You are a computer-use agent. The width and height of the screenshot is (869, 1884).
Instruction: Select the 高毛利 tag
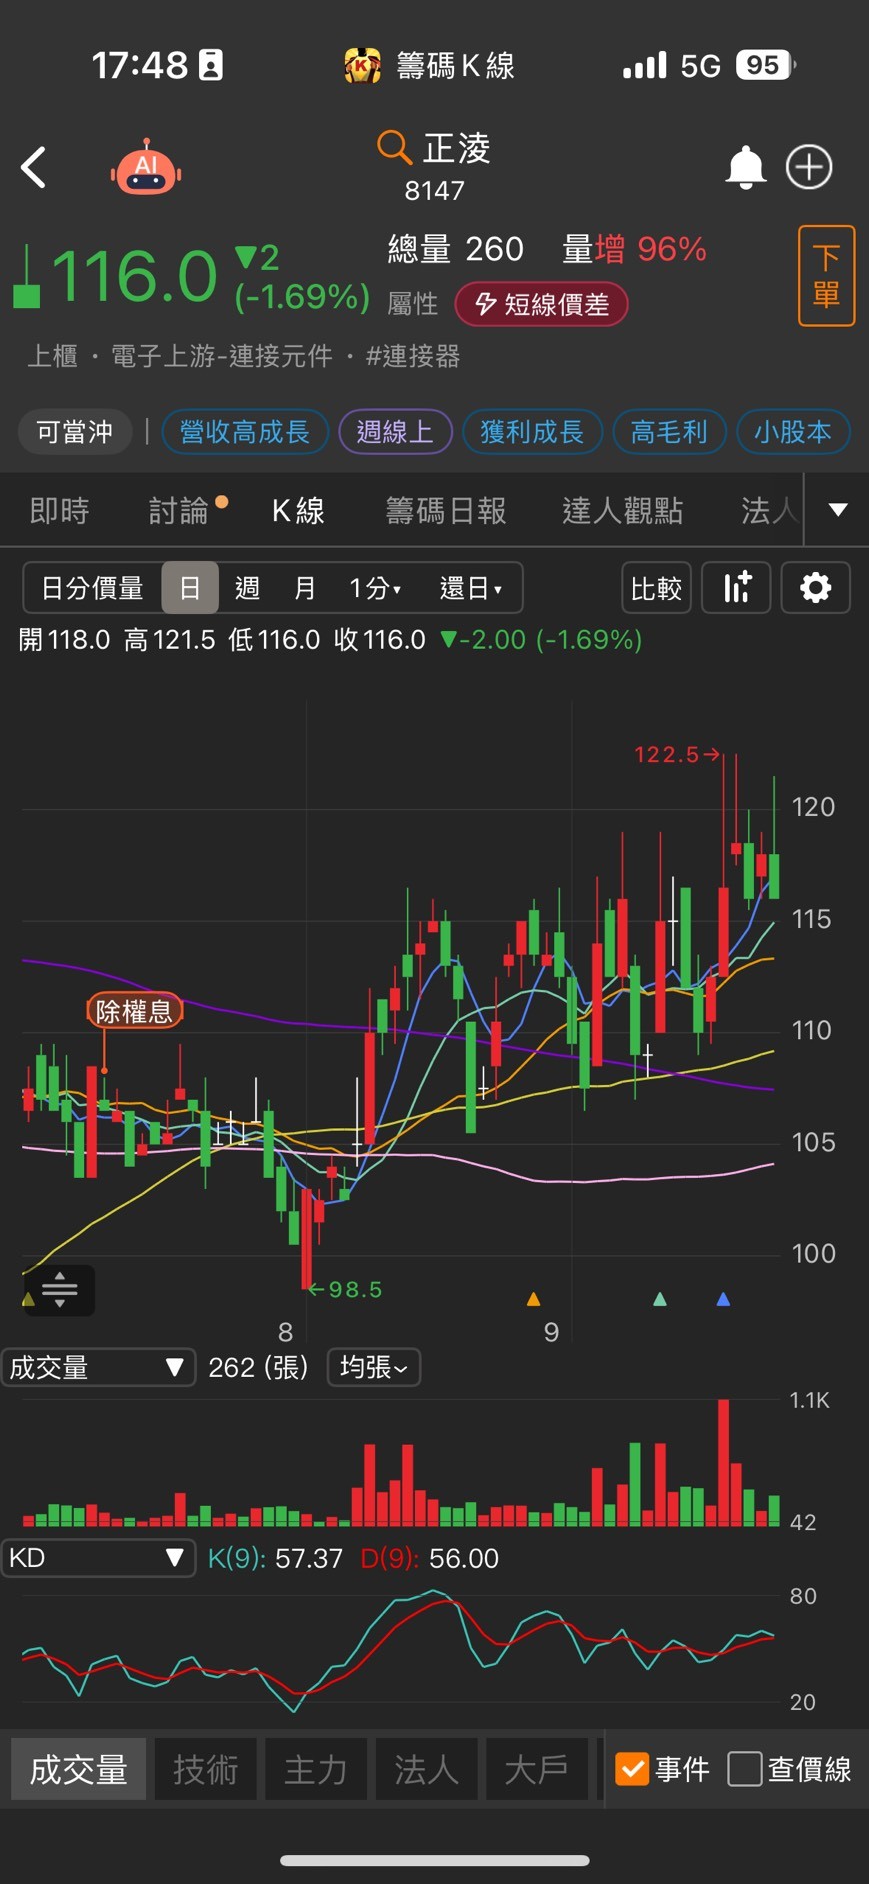[669, 432]
